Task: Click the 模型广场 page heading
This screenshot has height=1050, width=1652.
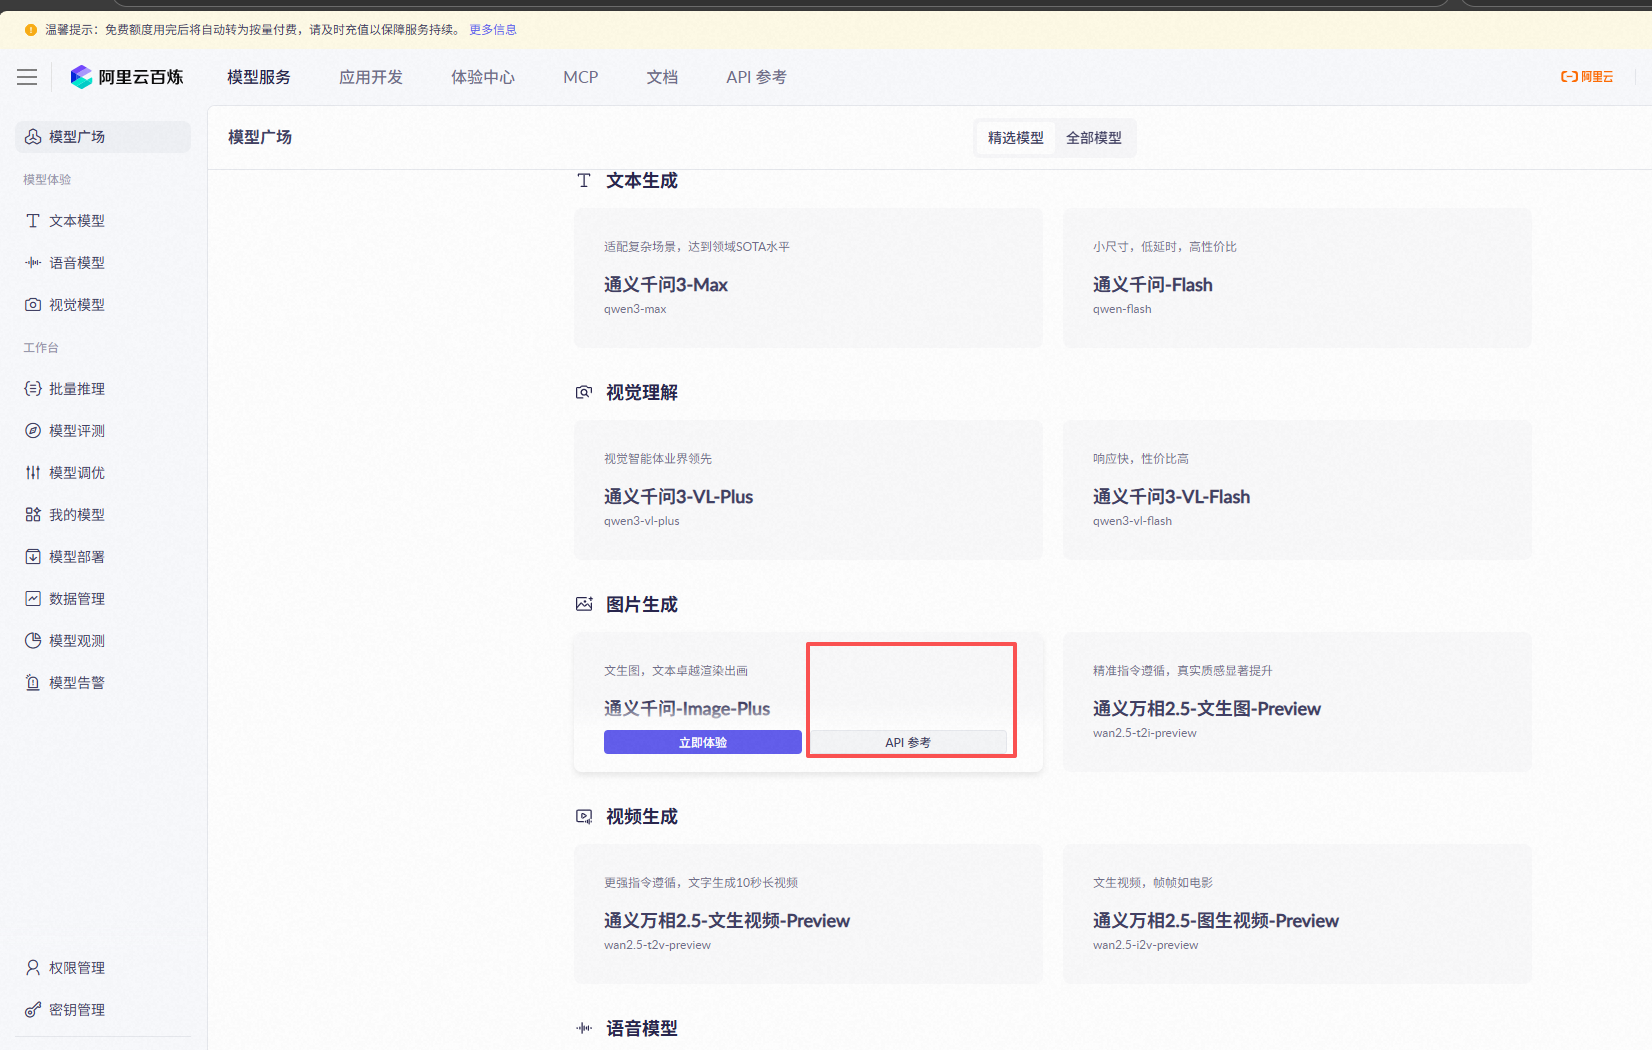Action: point(260,137)
